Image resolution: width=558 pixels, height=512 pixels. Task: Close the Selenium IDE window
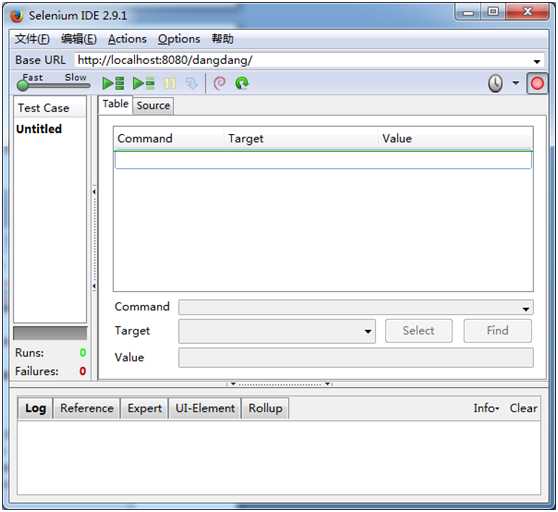click(527, 12)
